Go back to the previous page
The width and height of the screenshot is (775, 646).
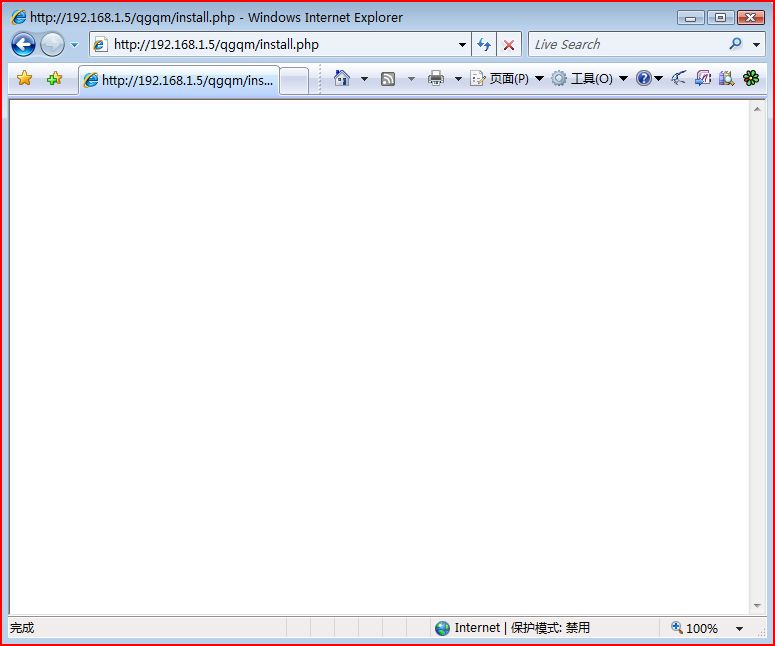click(23, 44)
